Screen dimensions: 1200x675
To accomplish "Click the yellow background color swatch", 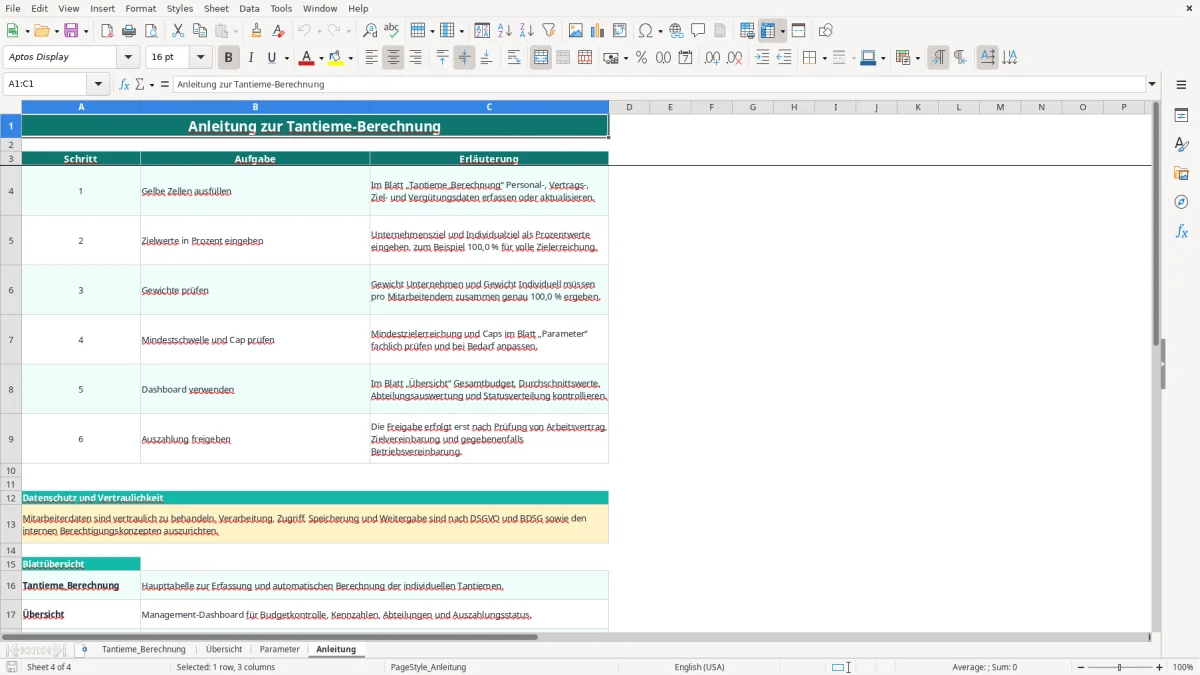I will coord(336,58).
